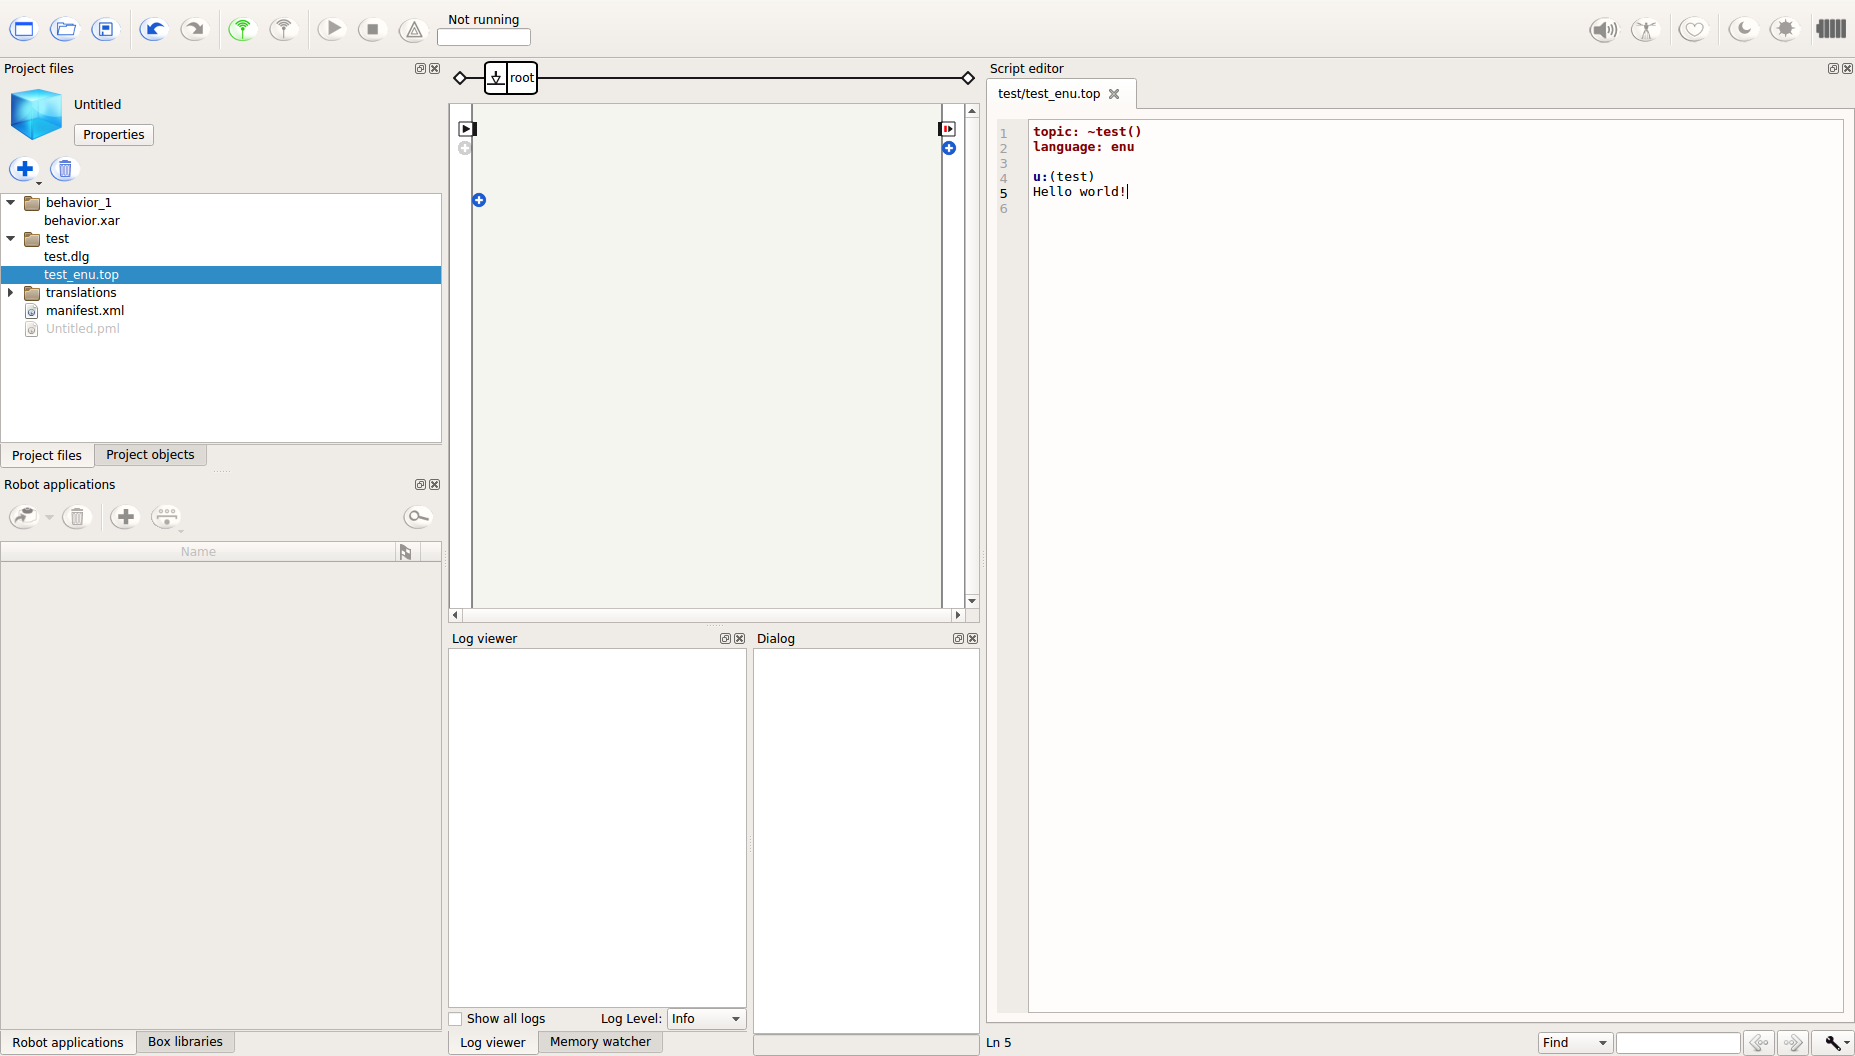This screenshot has height=1056, width=1855.
Task: Wake up the robot
Action: (x=1785, y=29)
